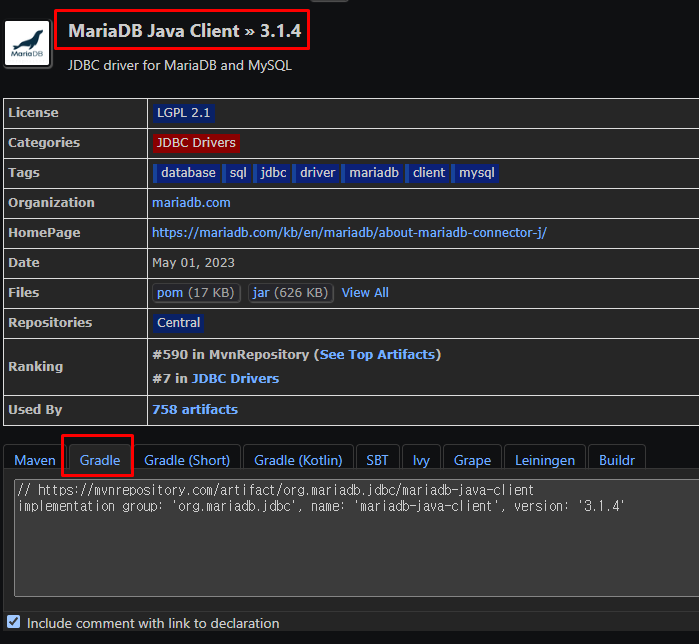The image size is (699, 644).
Task: Switch to the Leiningen tab
Action: coord(545,460)
